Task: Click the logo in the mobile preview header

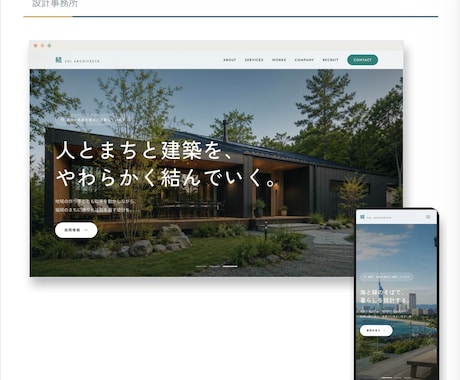Action: tap(375, 217)
